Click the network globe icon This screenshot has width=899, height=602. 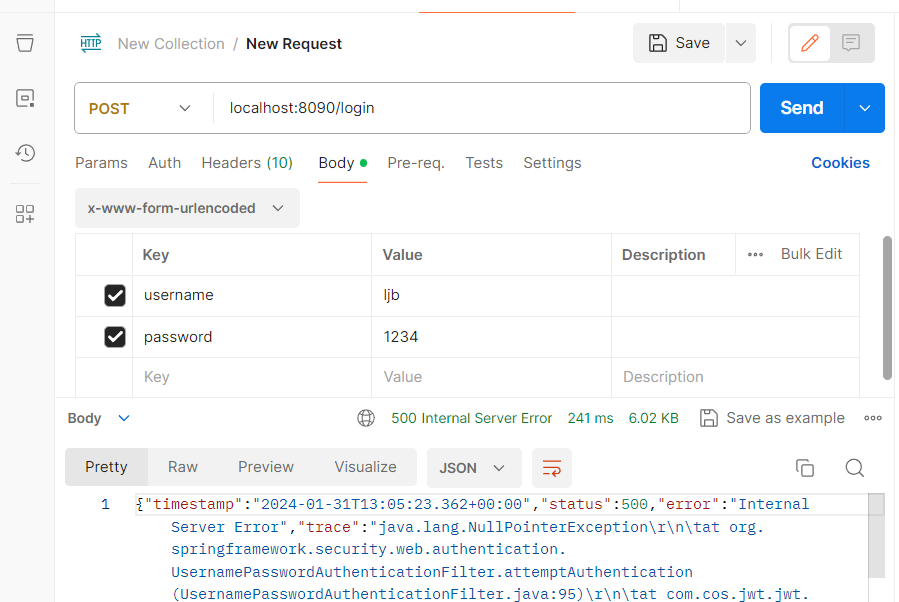click(366, 418)
